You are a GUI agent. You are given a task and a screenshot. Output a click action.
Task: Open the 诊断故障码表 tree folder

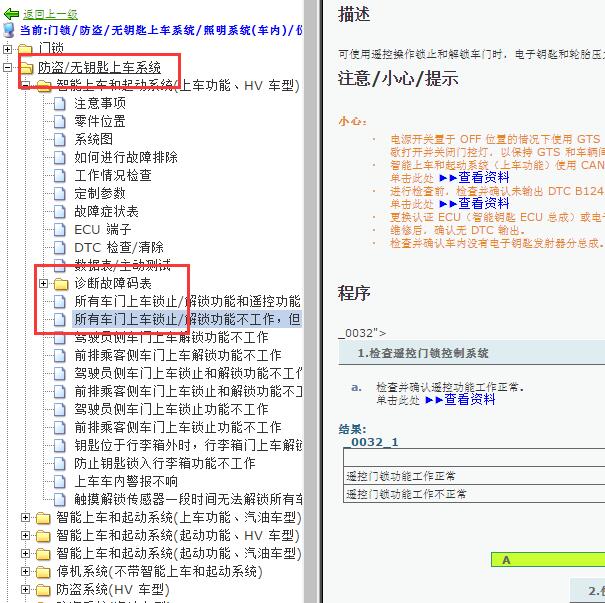[x=113, y=284]
